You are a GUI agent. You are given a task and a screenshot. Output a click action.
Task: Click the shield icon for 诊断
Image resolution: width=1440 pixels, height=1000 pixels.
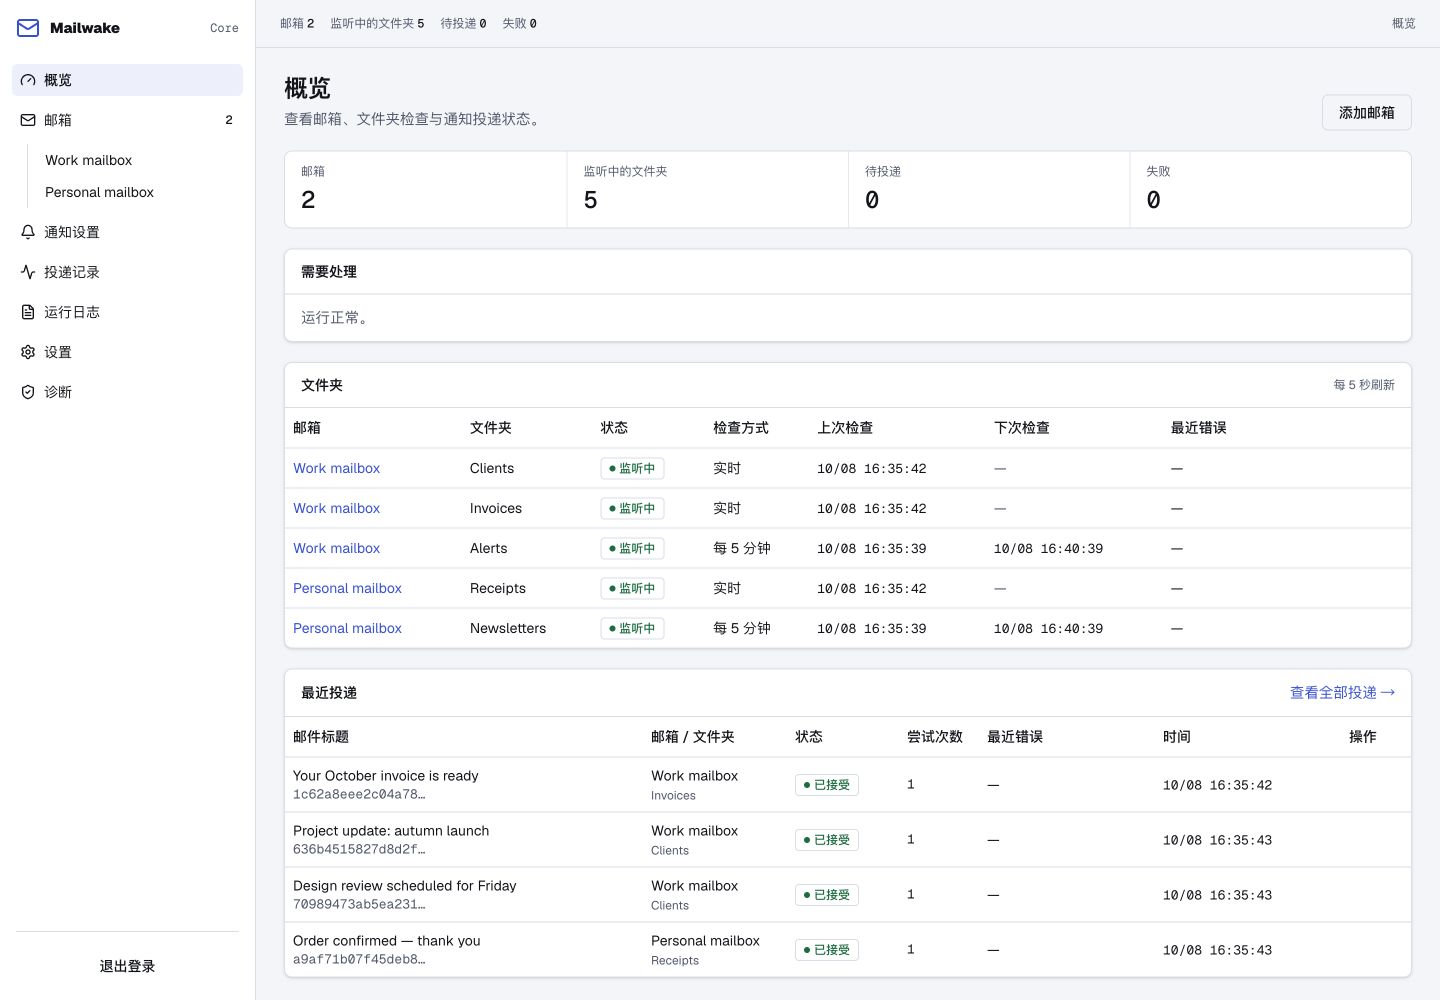point(28,392)
